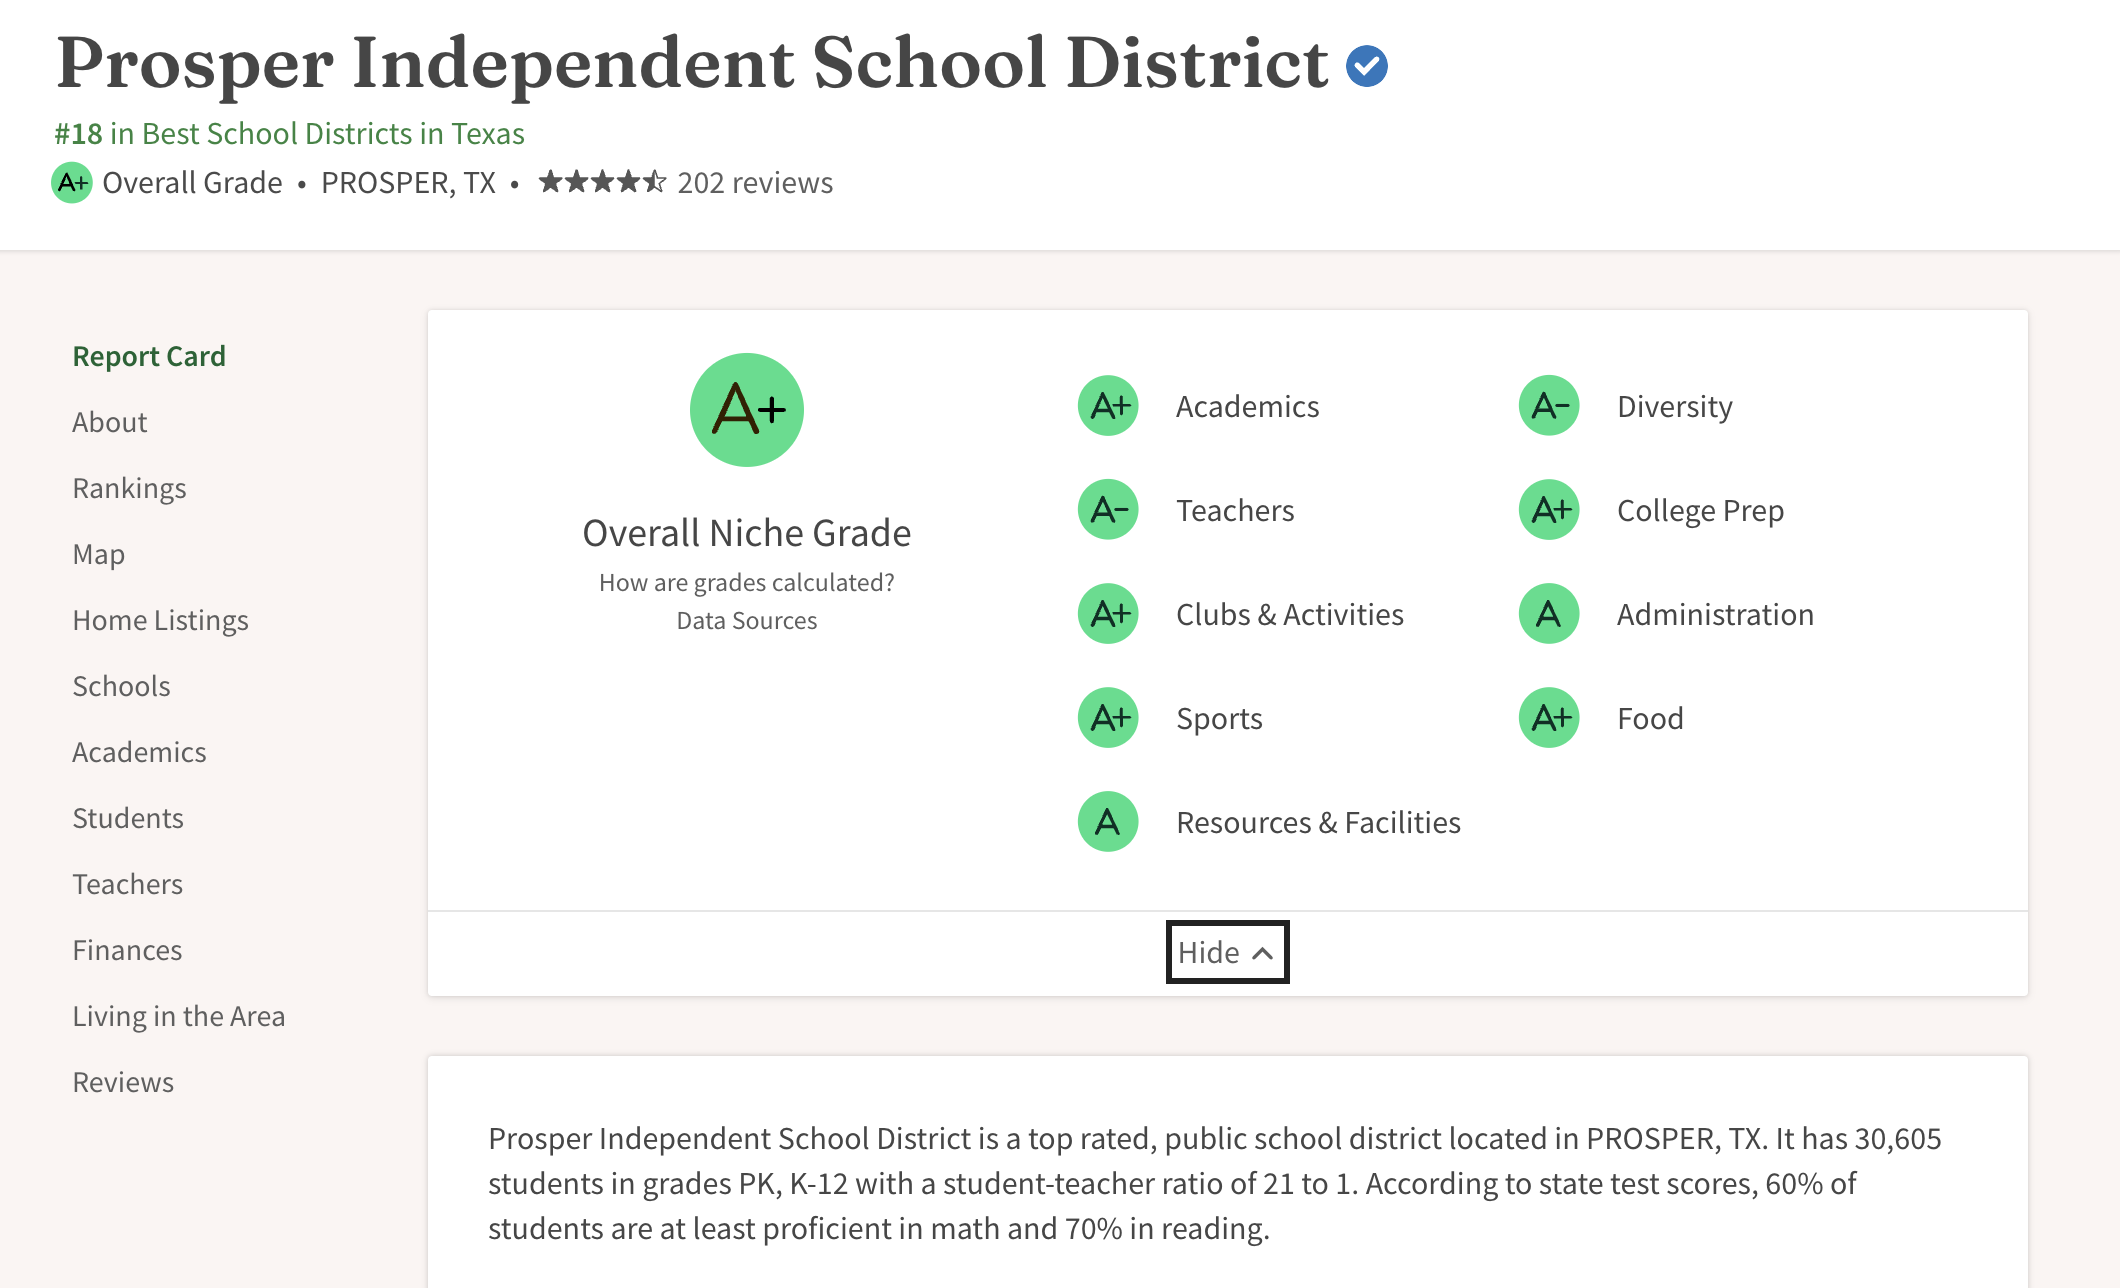Open the Data Sources link
The width and height of the screenshot is (2120, 1288).
tap(747, 620)
